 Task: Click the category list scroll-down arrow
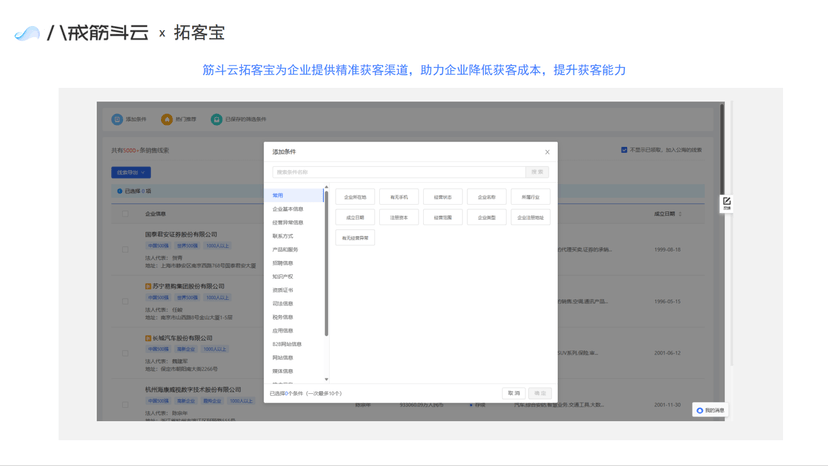coord(326,379)
